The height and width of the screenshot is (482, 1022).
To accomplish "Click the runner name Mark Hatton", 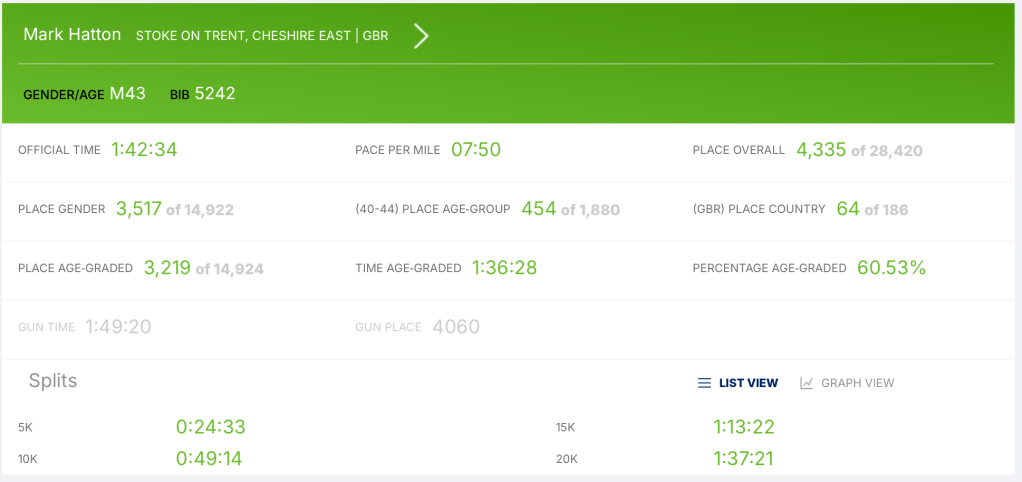I will 72,35.
